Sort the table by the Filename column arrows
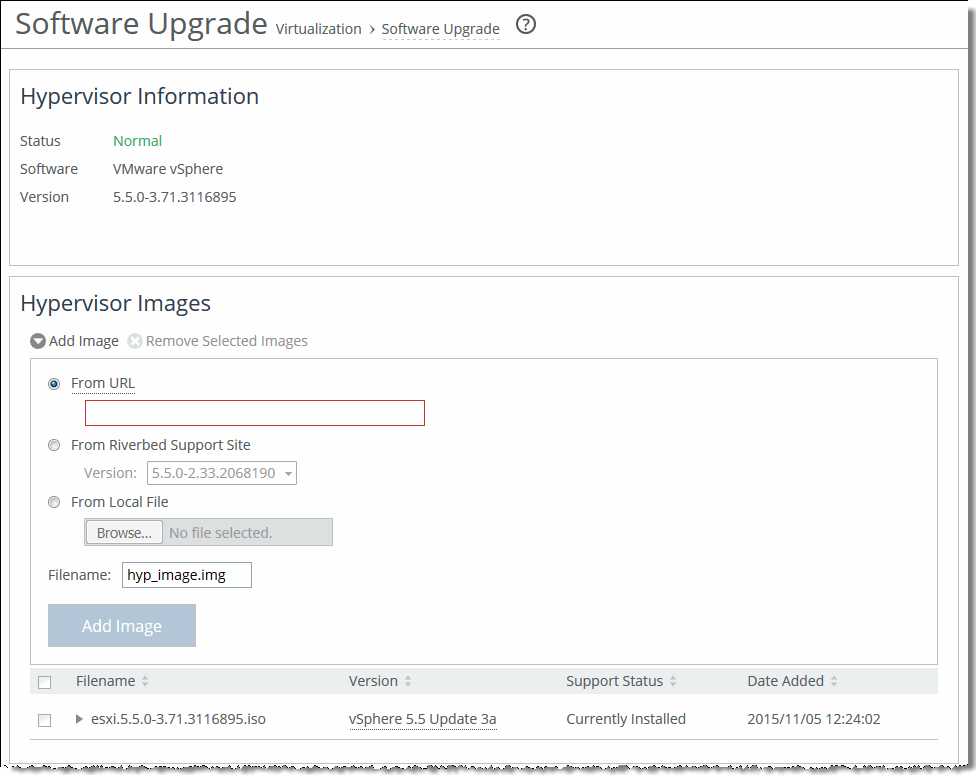This screenshot has width=976, height=775. pos(147,681)
